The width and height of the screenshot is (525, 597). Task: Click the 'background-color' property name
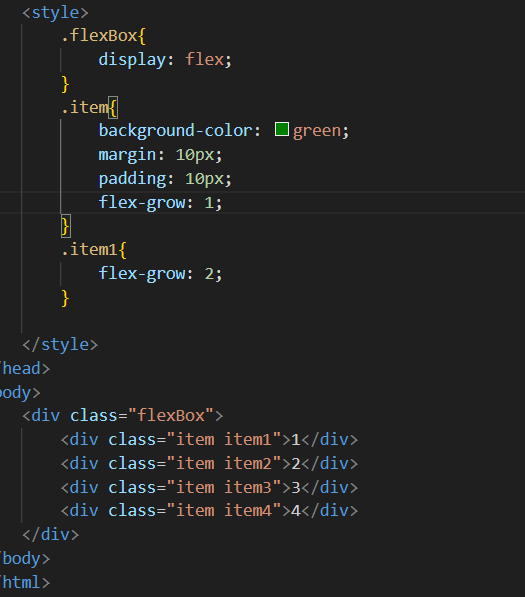point(175,131)
